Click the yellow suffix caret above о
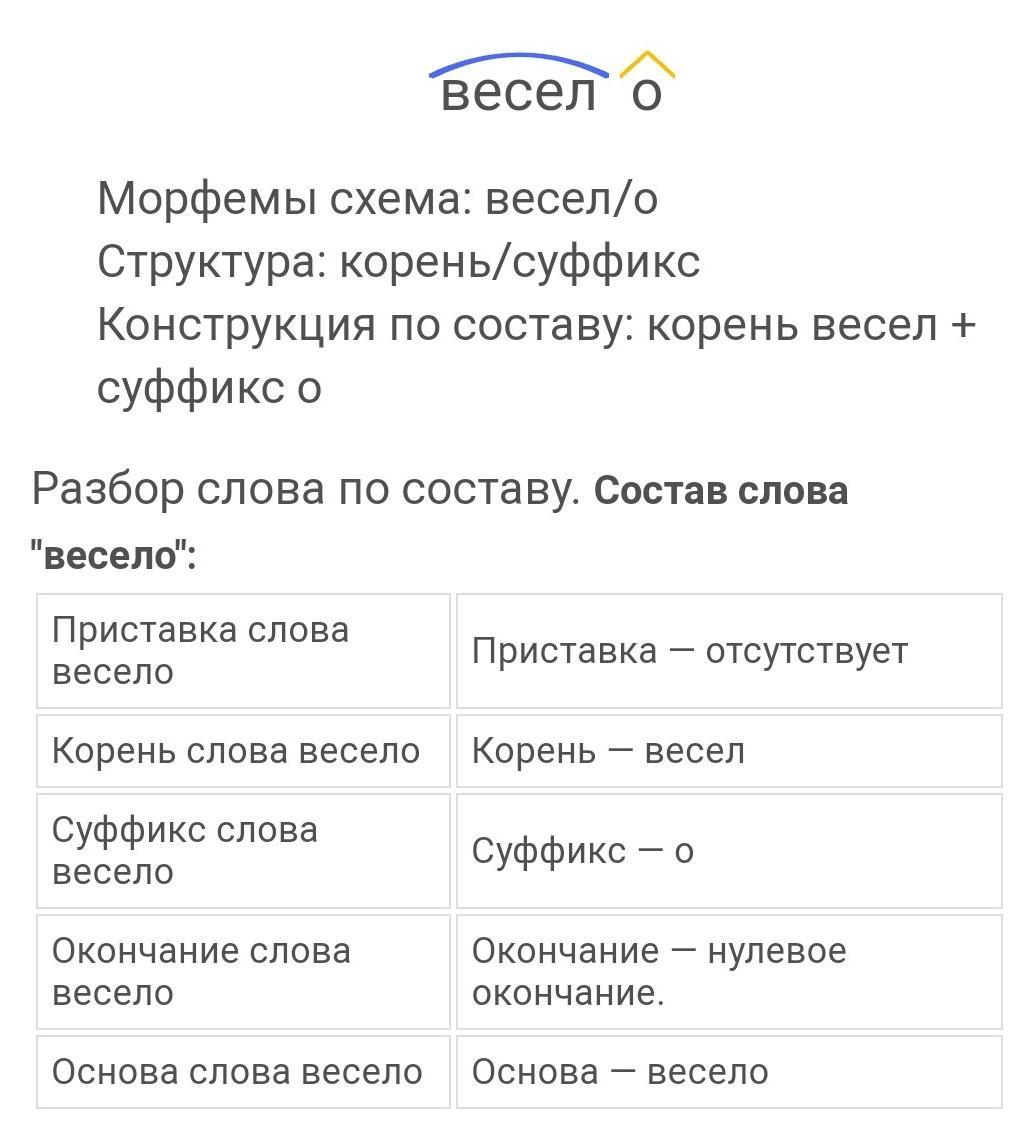This screenshot has width=1033, height=1123. point(647,65)
